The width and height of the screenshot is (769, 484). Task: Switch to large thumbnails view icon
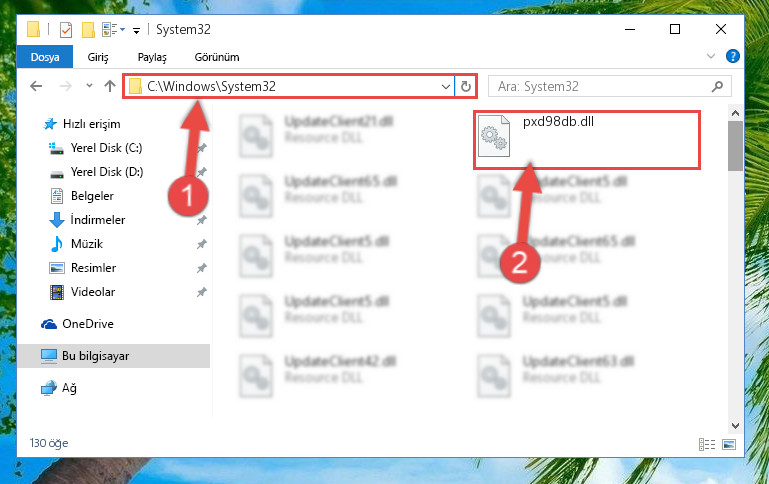tap(729, 444)
